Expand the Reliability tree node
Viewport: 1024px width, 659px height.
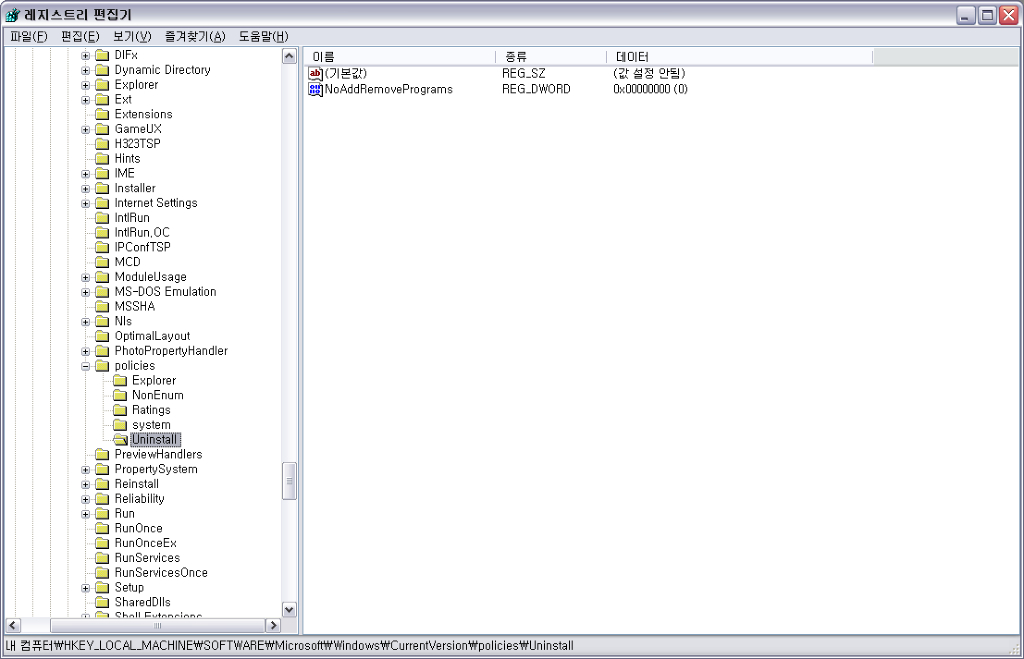tap(86, 499)
